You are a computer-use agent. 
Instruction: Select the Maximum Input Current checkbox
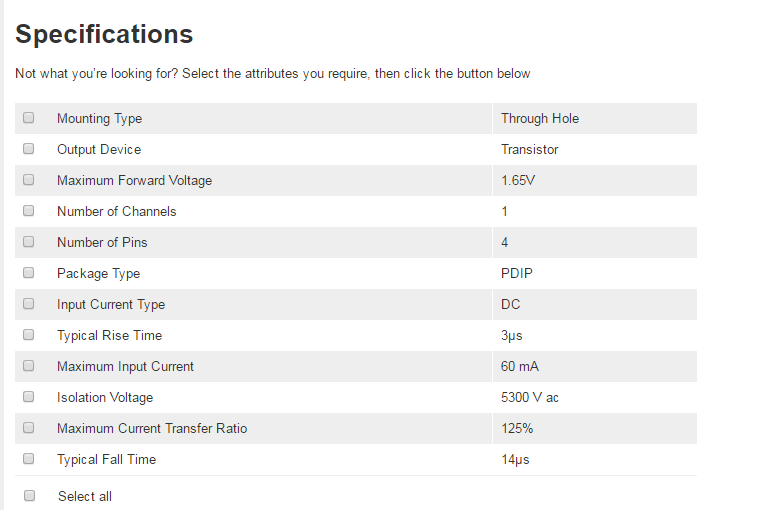[x=29, y=365]
